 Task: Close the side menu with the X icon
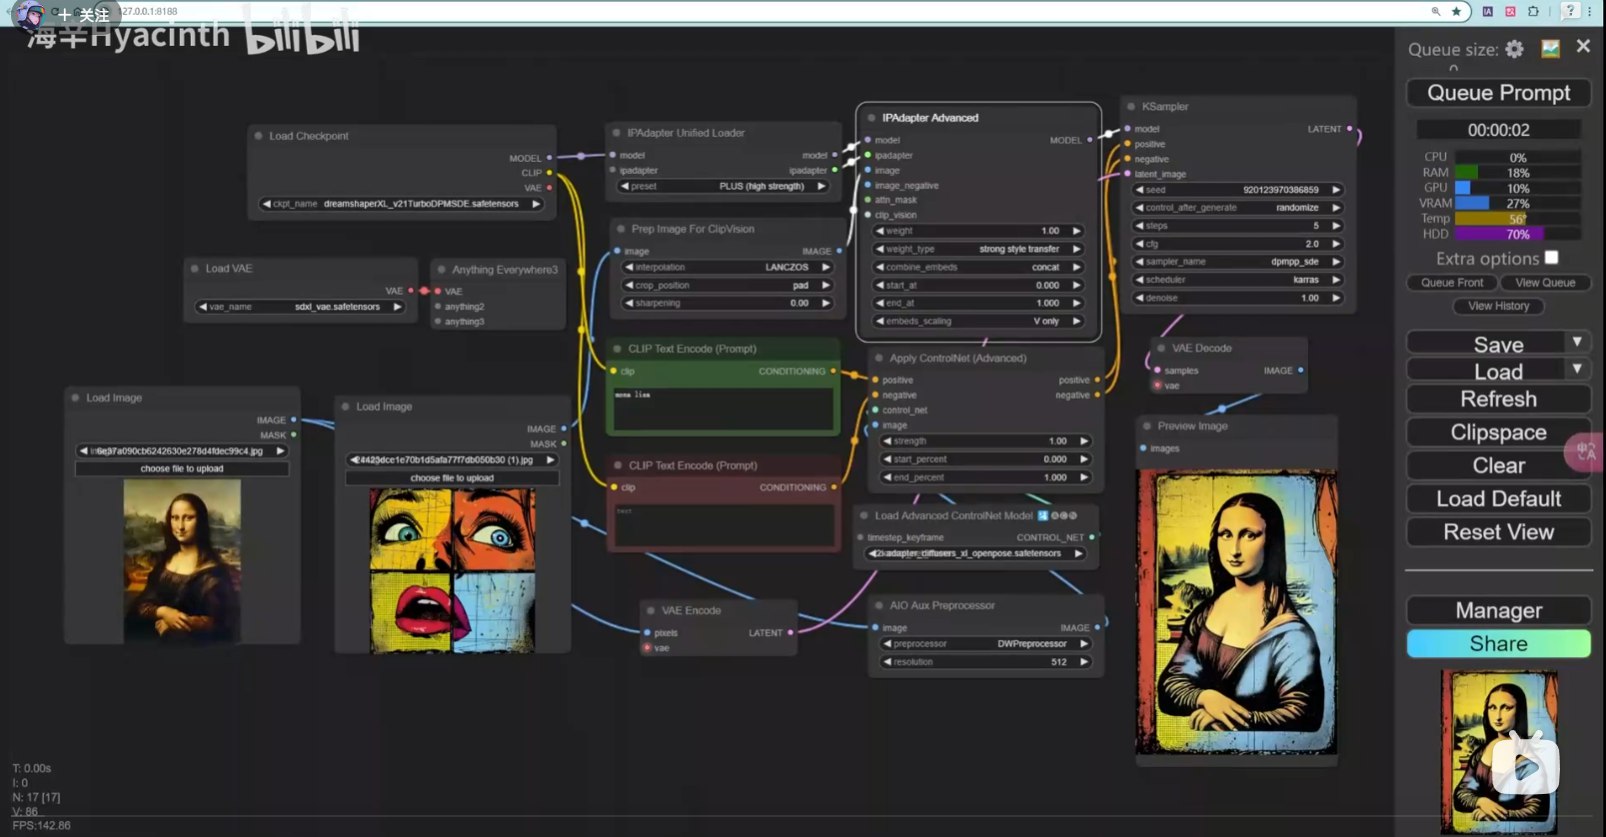tap(1583, 46)
